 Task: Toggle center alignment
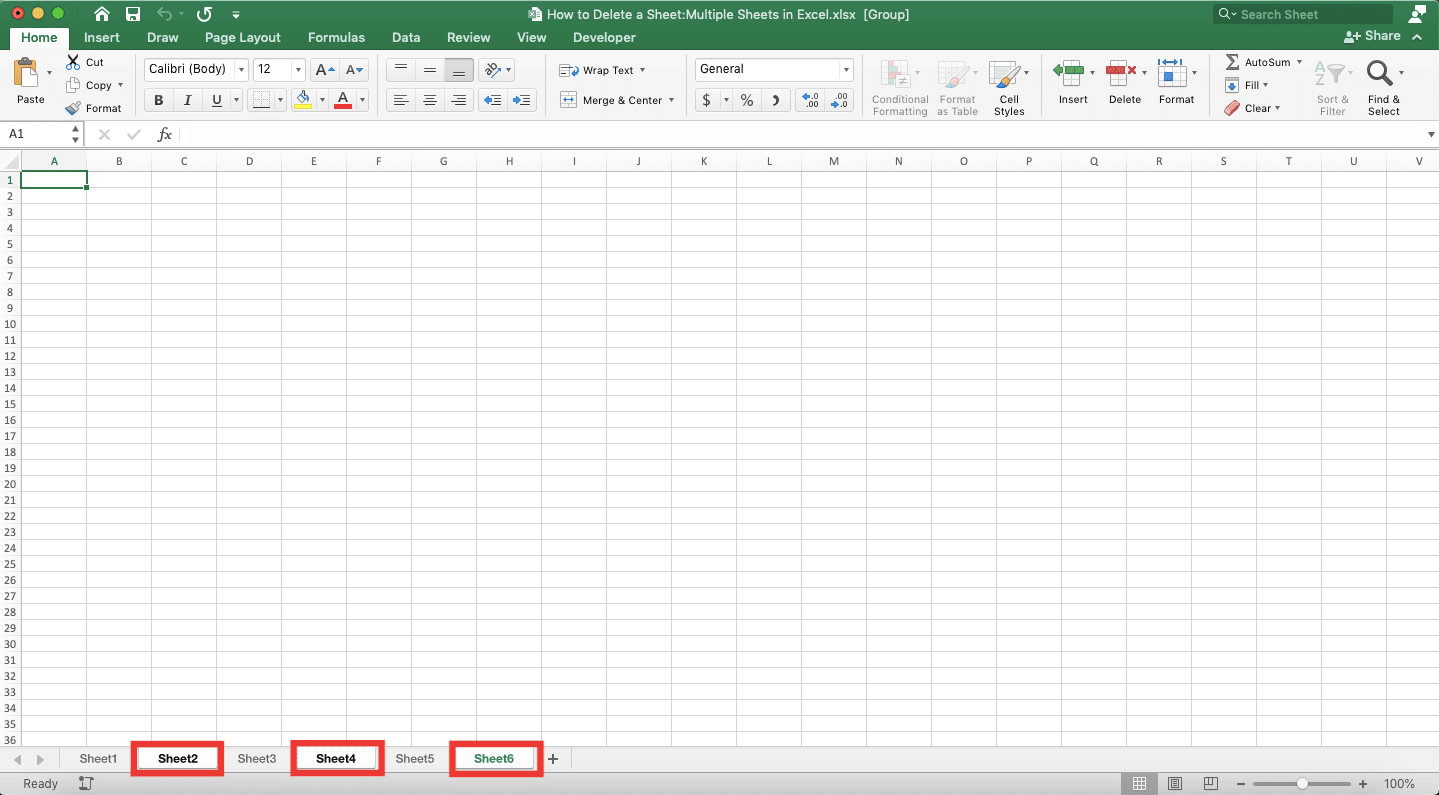429,99
